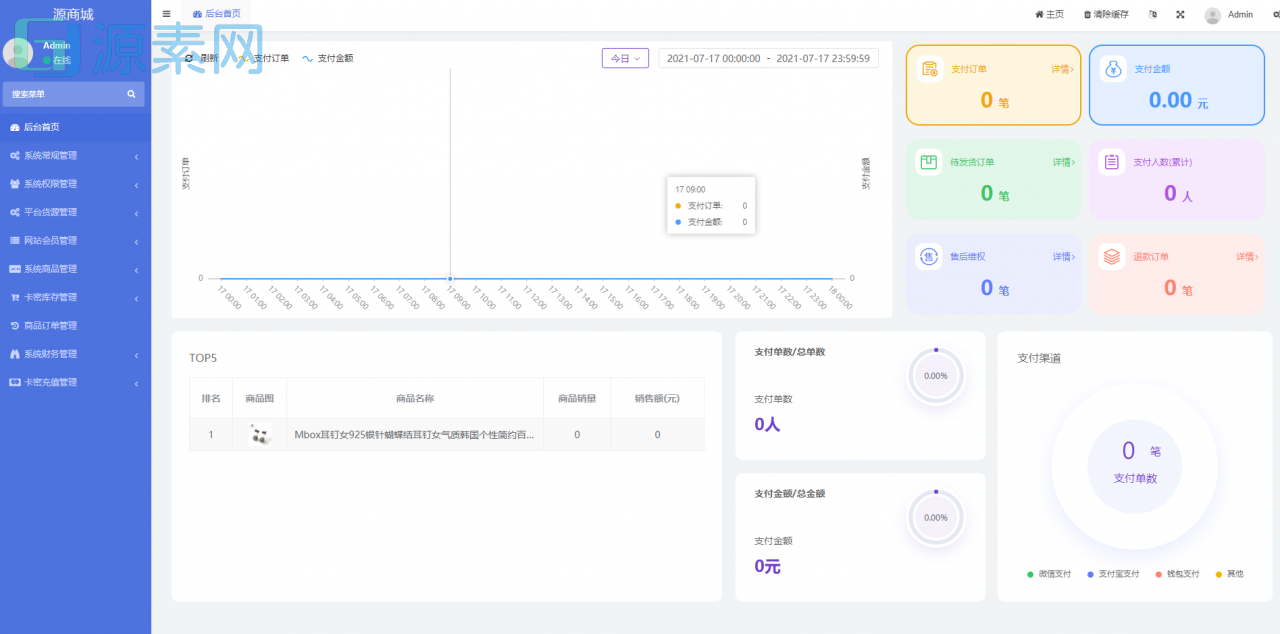The width and height of the screenshot is (1280, 634).
Task: Switch to the 后台首页 tab
Action: coord(217,14)
